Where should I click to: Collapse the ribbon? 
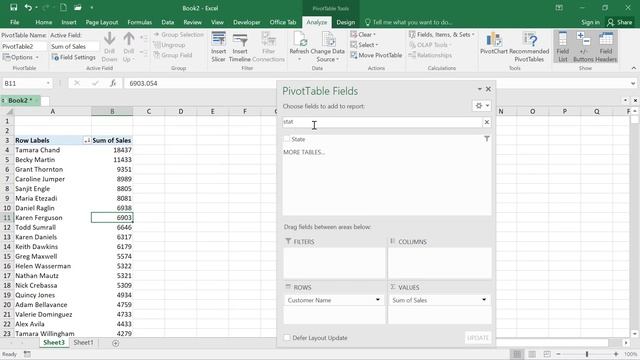click(633, 68)
